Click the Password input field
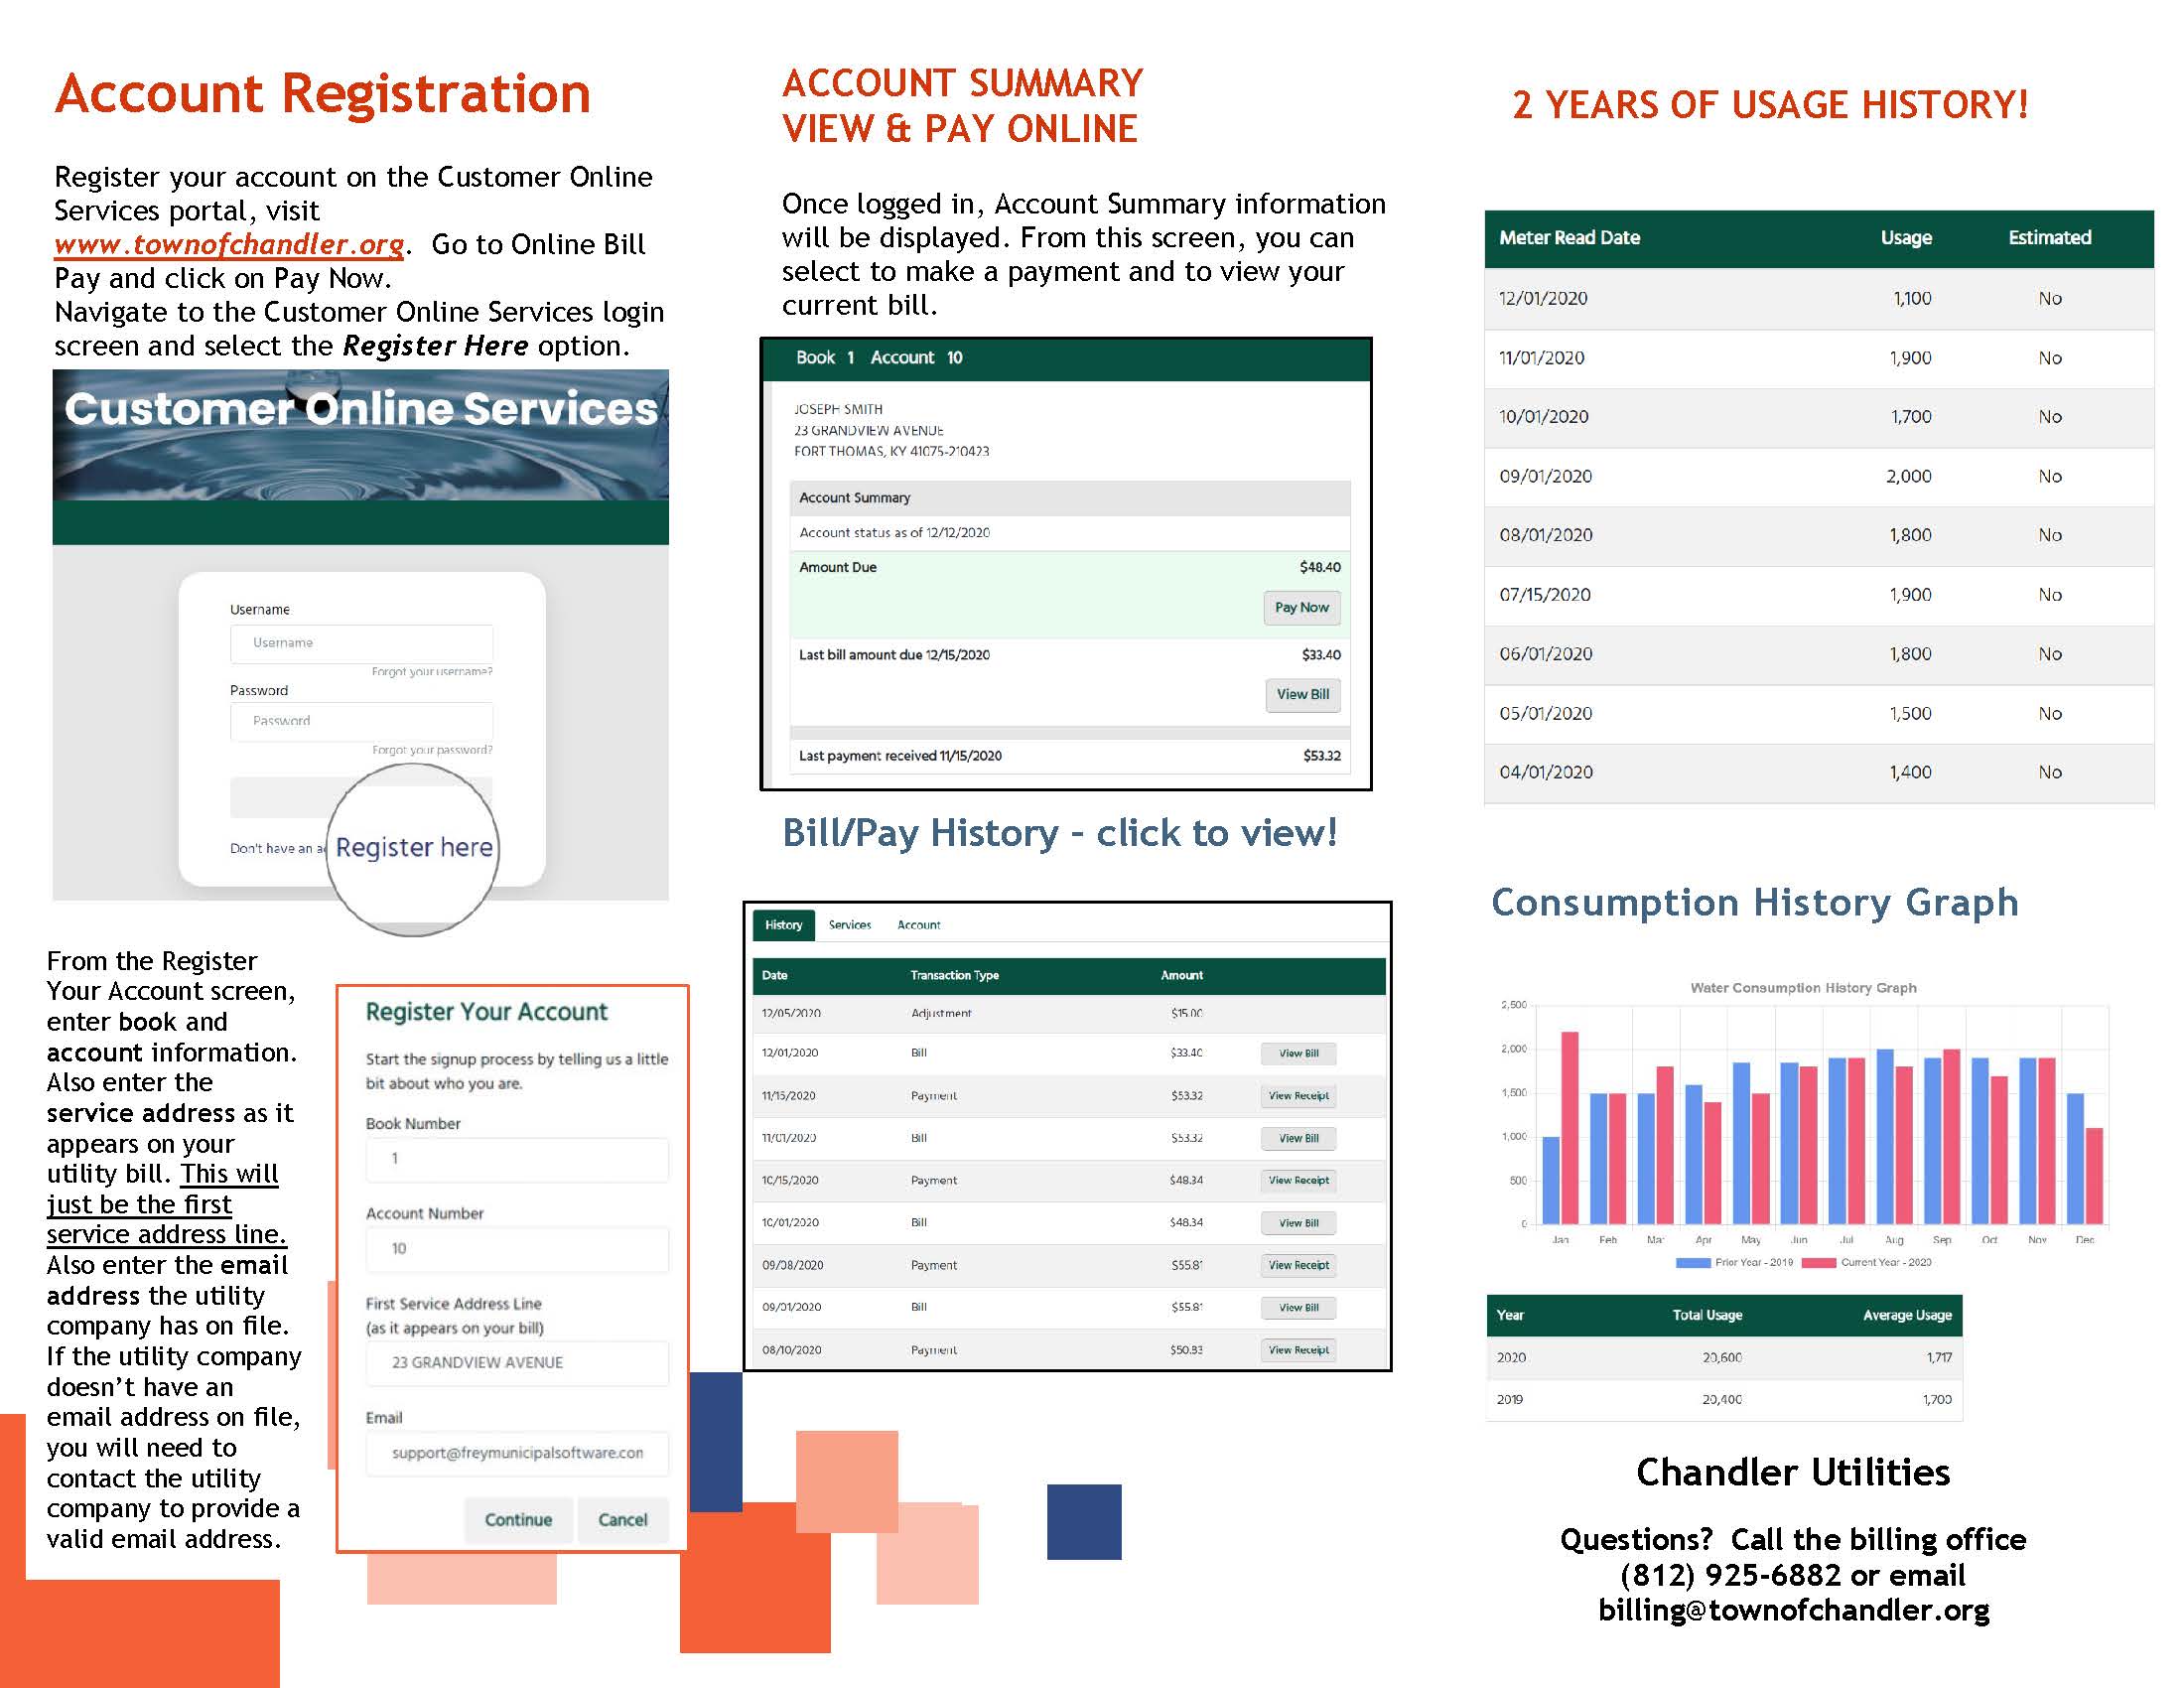This screenshot has height=1688, width=2184. [x=362, y=721]
